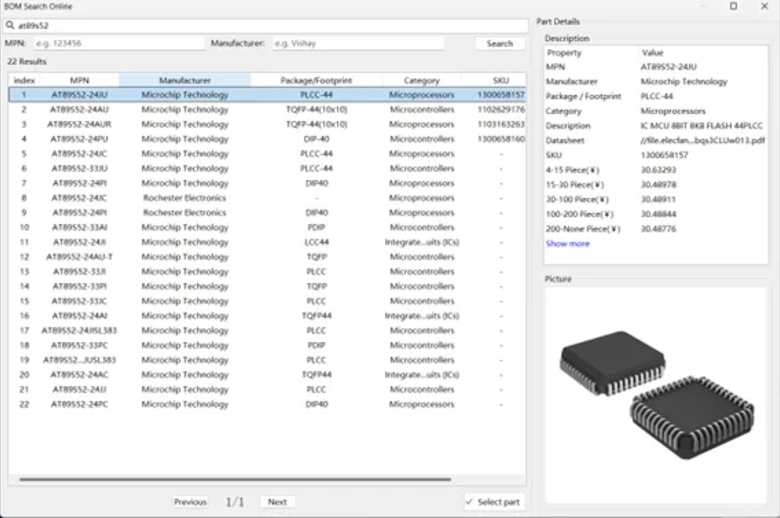The height and width of the screenshot is (518, 780).
Task: Sort results by Manufacturer column header
Action: 184,80
